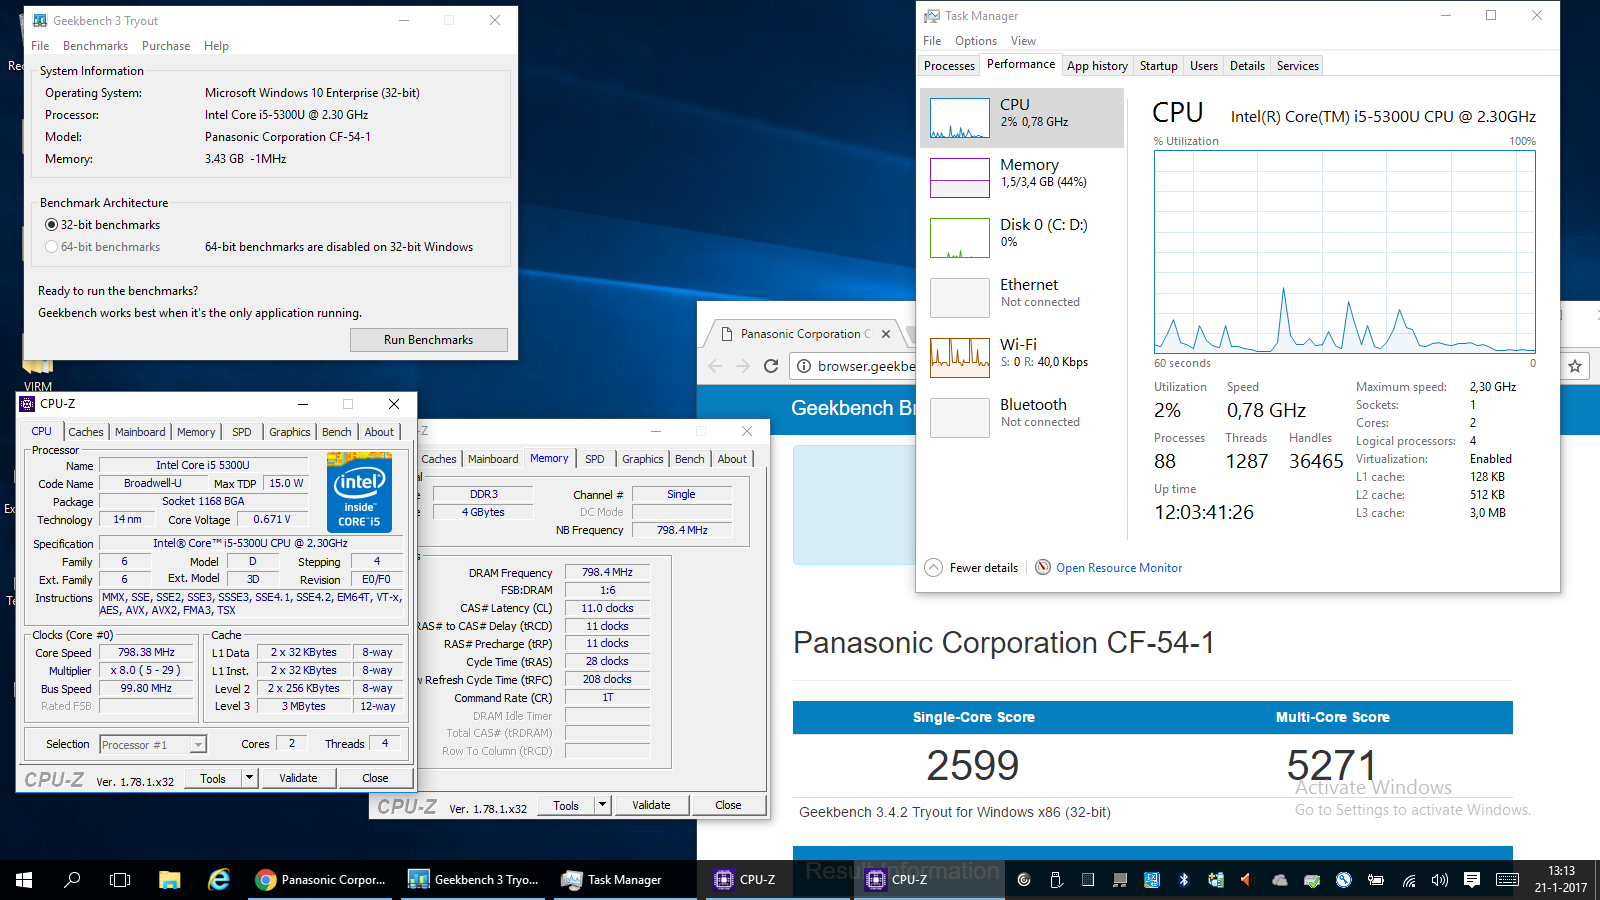Click Chrome address bar browser.geekbe...
1600x900 pixels.
coord(865,366)
